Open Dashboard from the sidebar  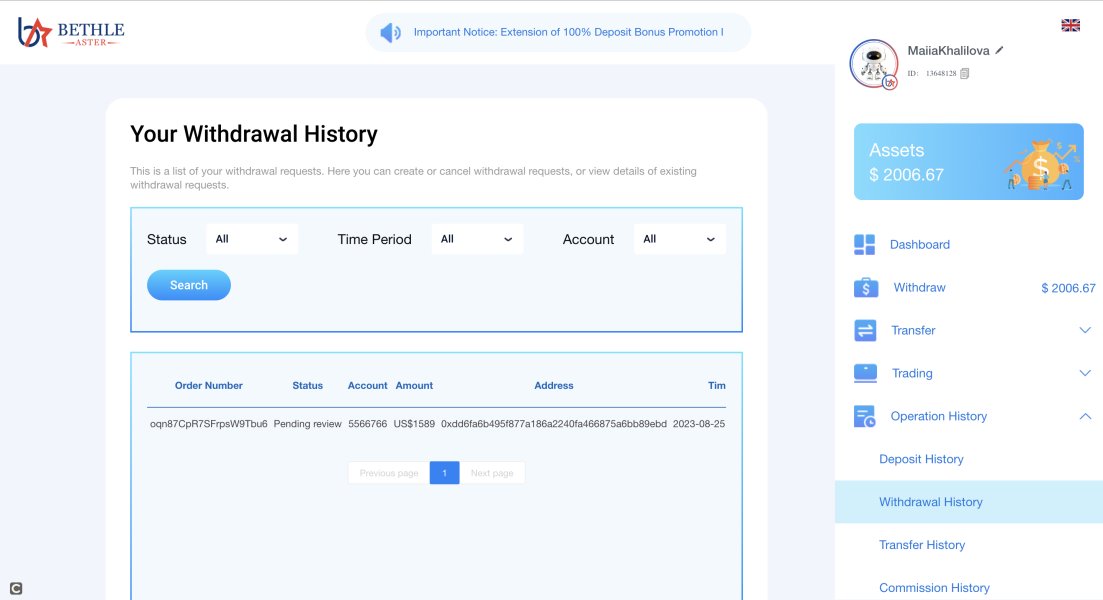pos(919,244)
